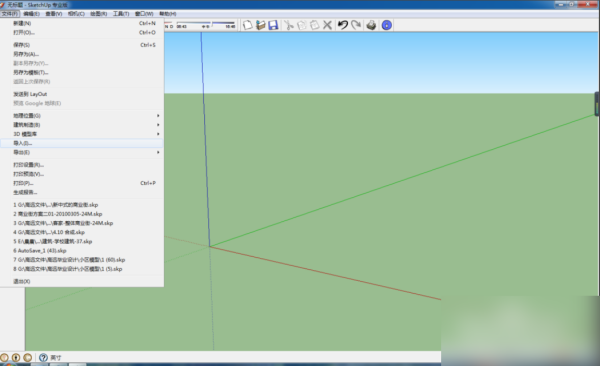Click the Erase X toolbar icon

pos(327,25)
